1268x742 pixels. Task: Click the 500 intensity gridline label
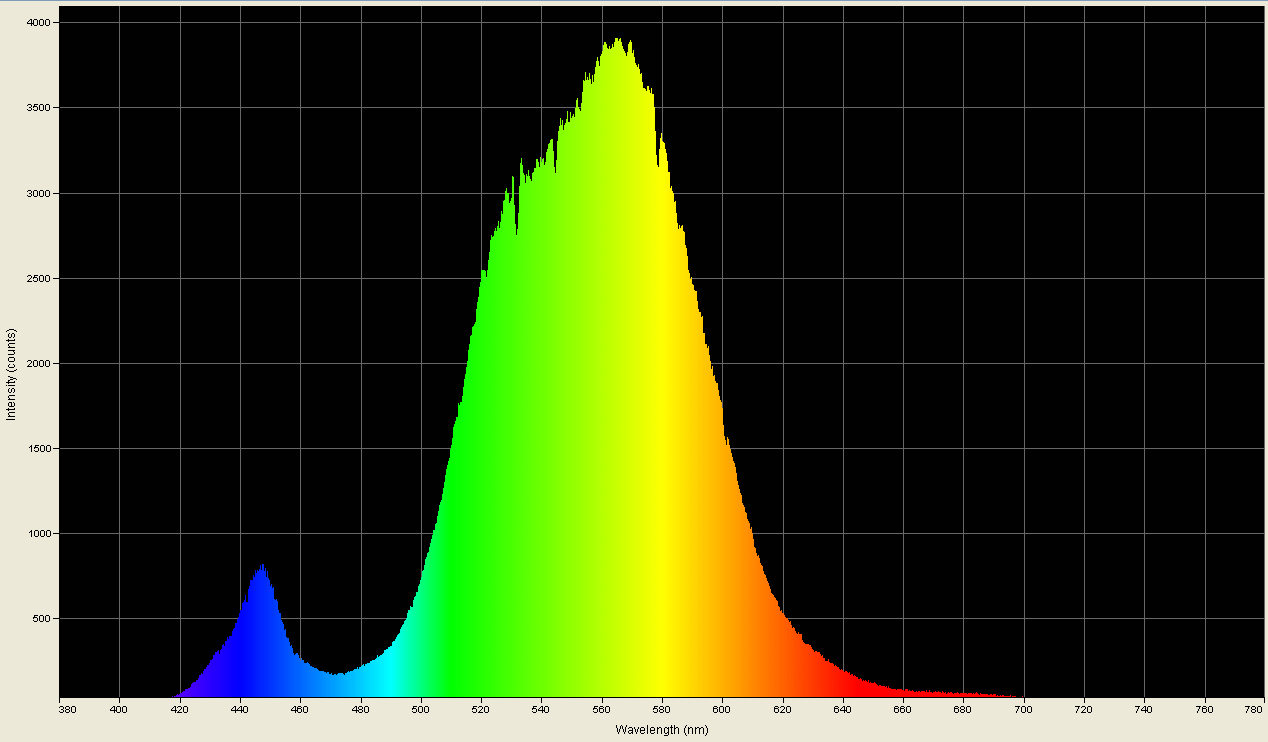click(42, 618)
